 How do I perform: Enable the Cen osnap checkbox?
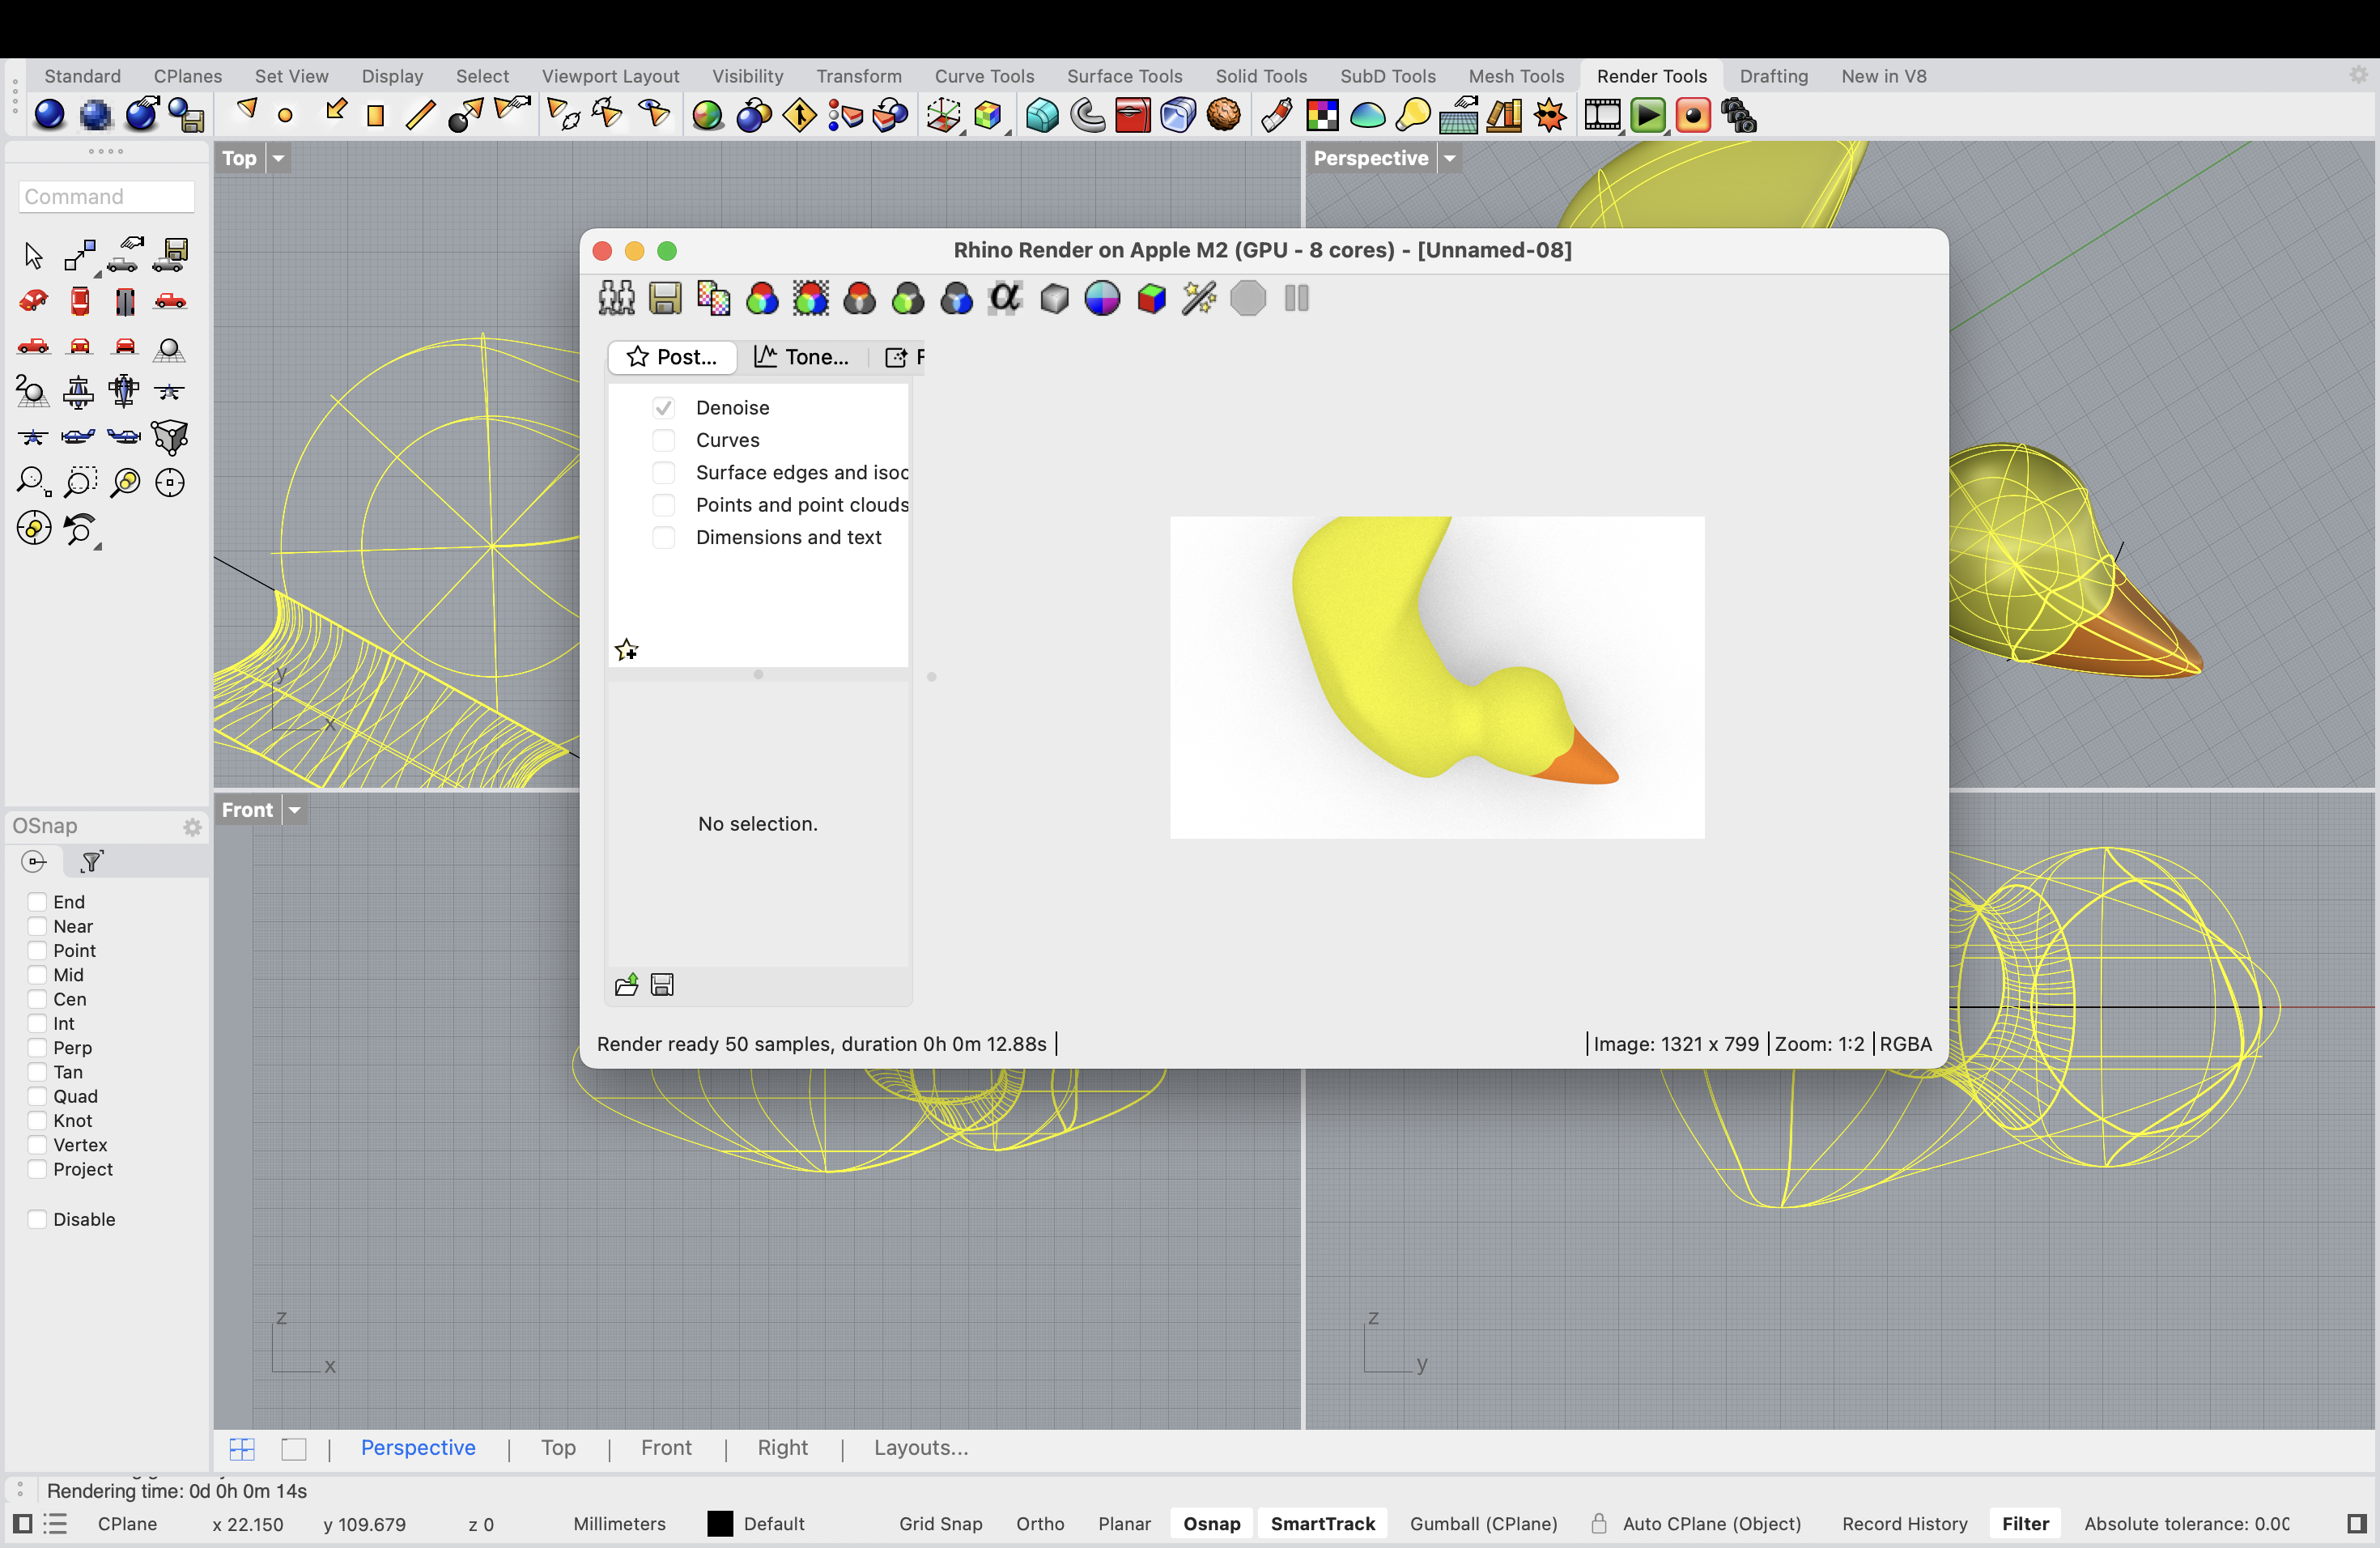(37, 999)
